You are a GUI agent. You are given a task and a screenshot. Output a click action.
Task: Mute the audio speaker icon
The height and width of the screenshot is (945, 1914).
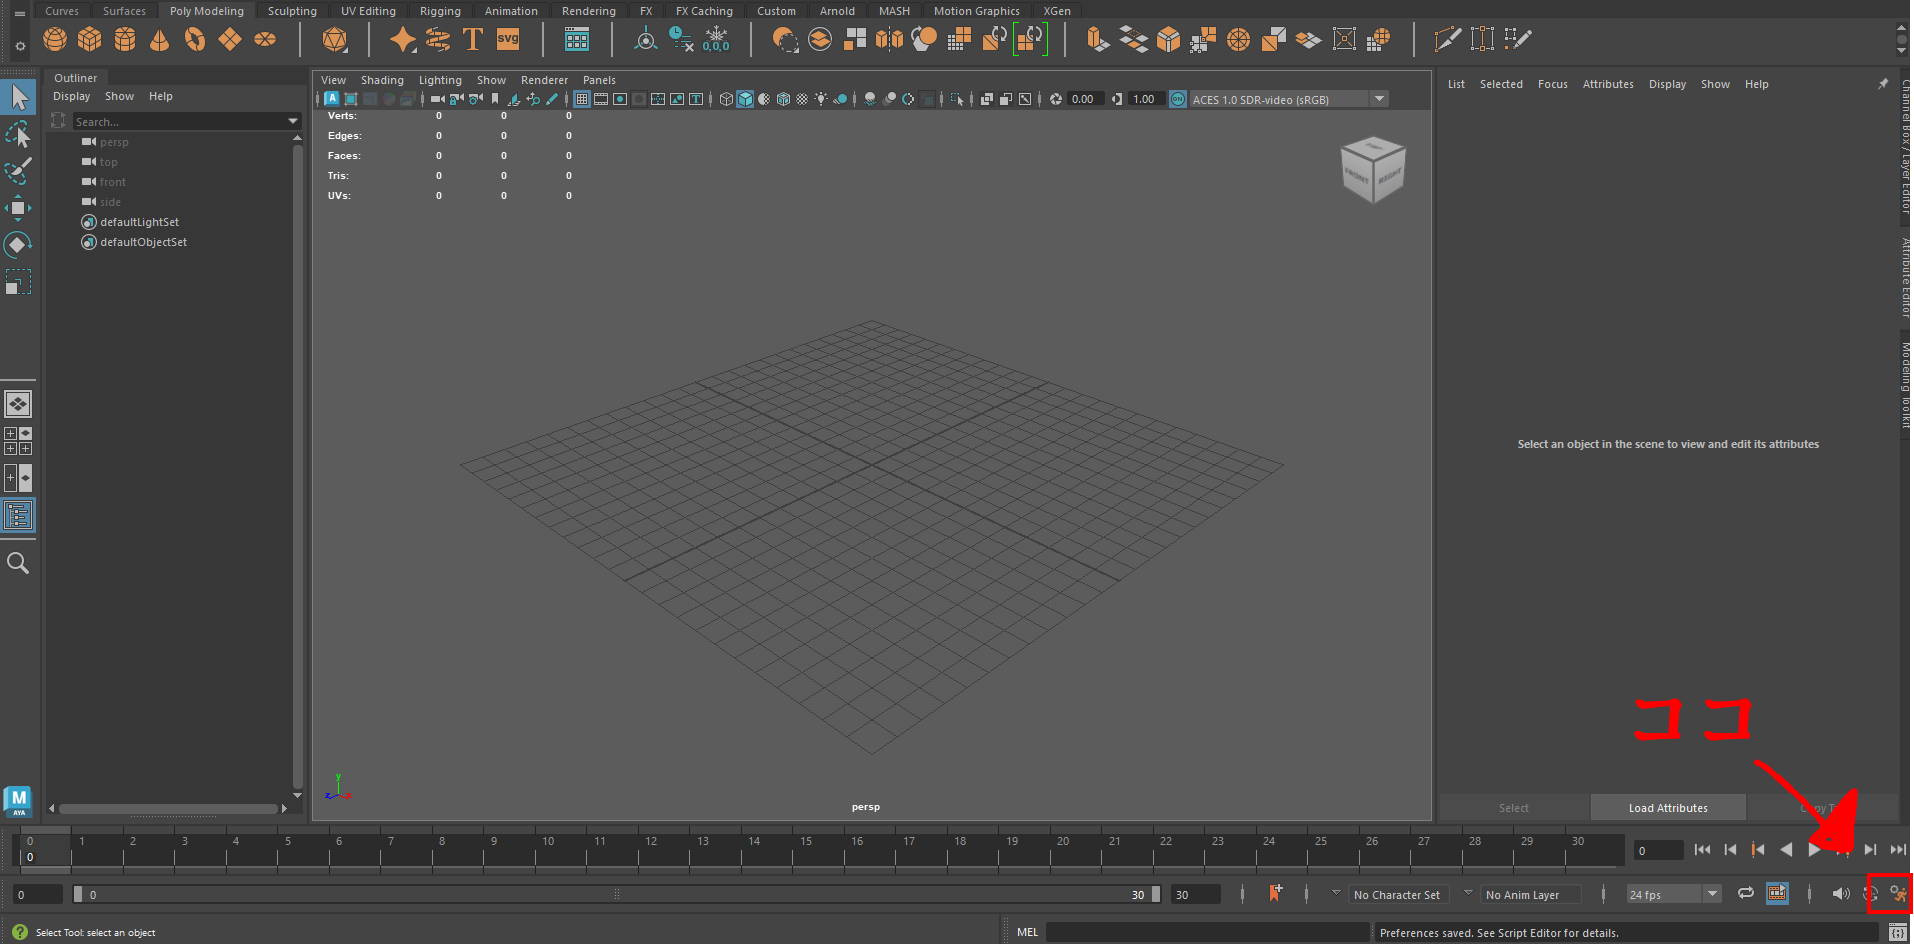tap(1841, 895)
